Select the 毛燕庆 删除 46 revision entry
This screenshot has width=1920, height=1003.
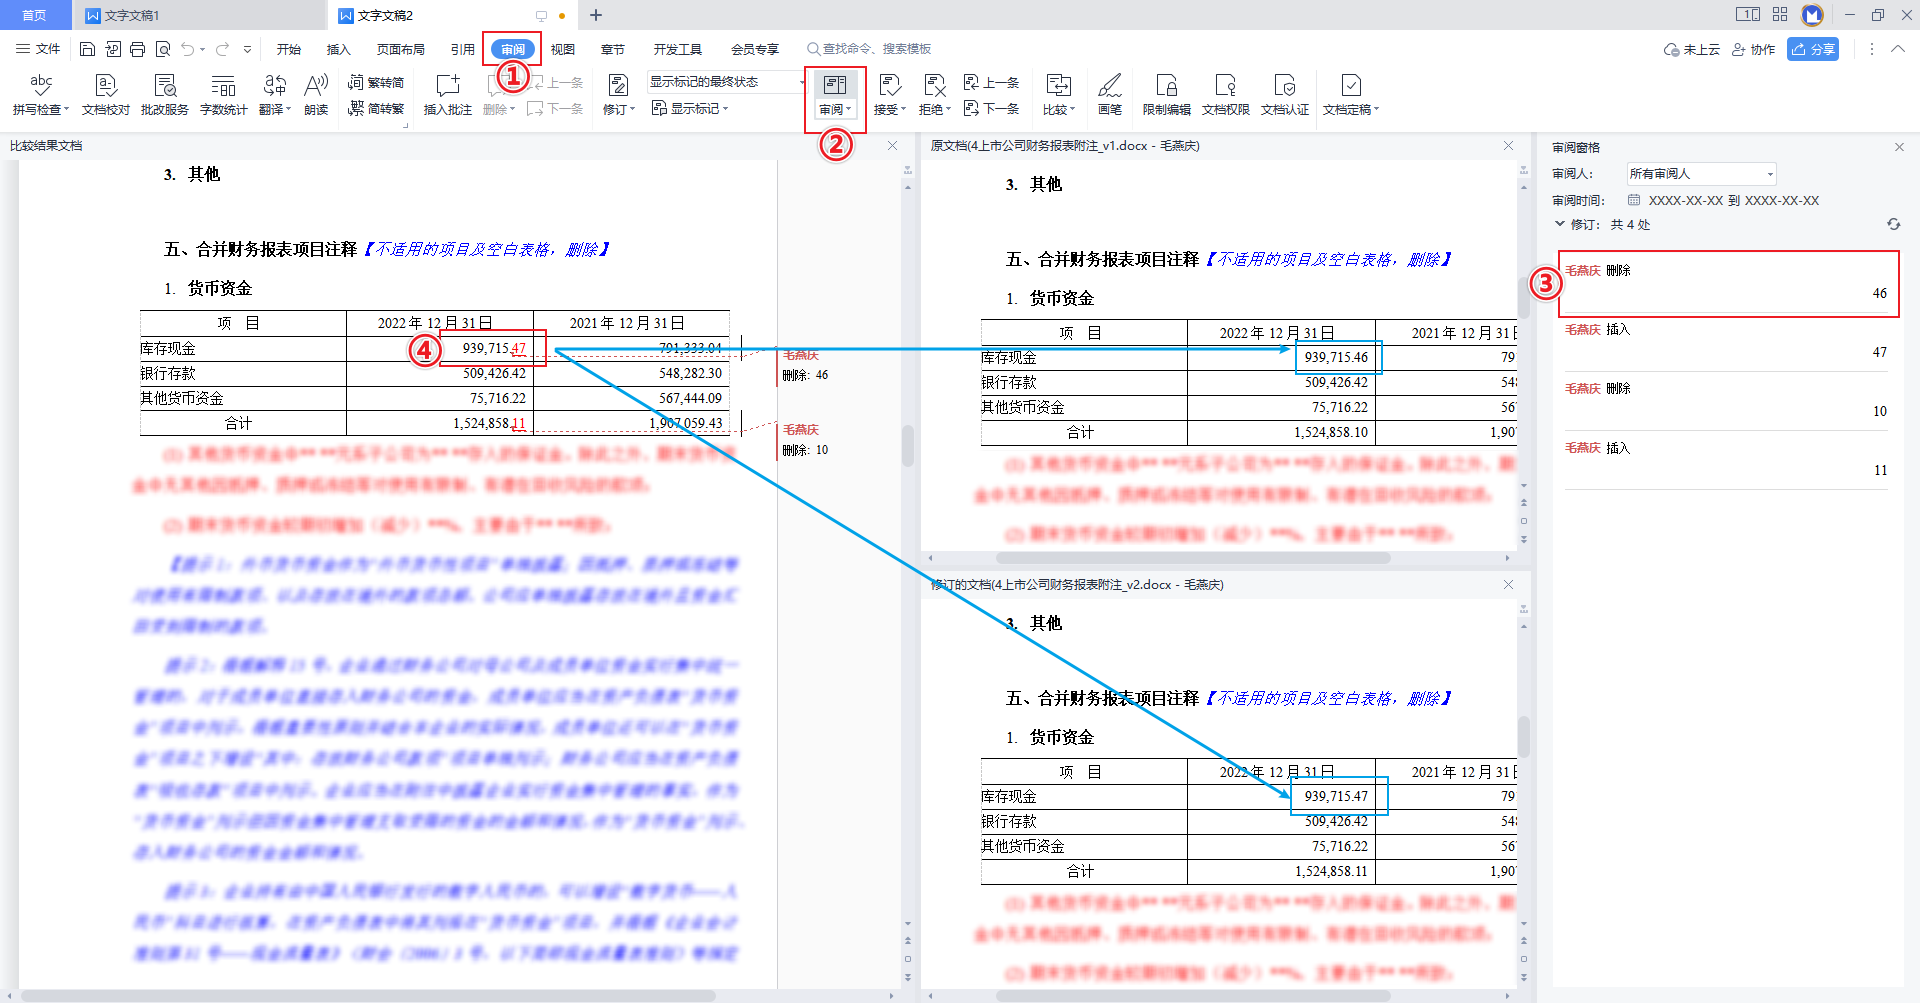[1727, 283]
